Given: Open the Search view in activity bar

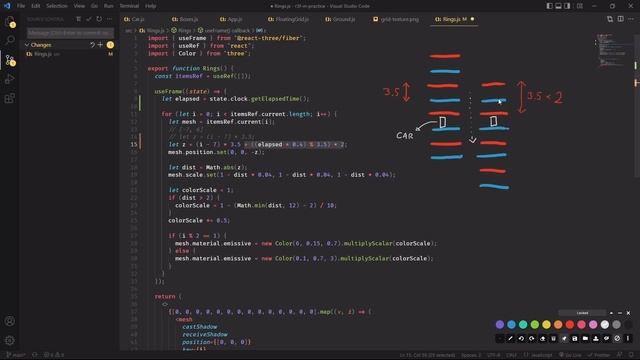Looking at the screenshot, I should coord(10,40).
